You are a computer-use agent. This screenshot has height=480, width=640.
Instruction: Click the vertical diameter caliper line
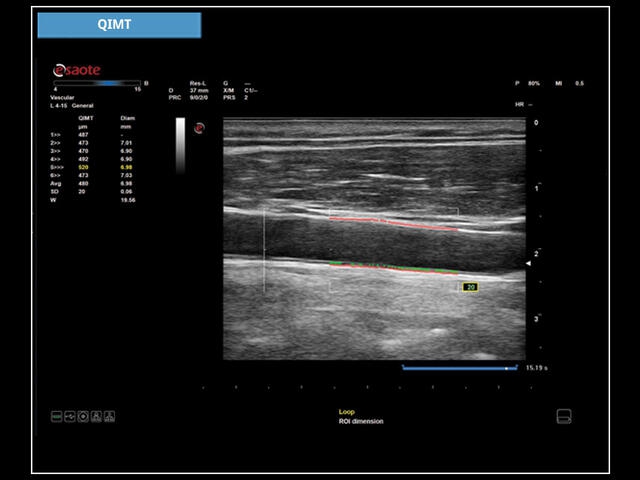(x=264, y=250)
